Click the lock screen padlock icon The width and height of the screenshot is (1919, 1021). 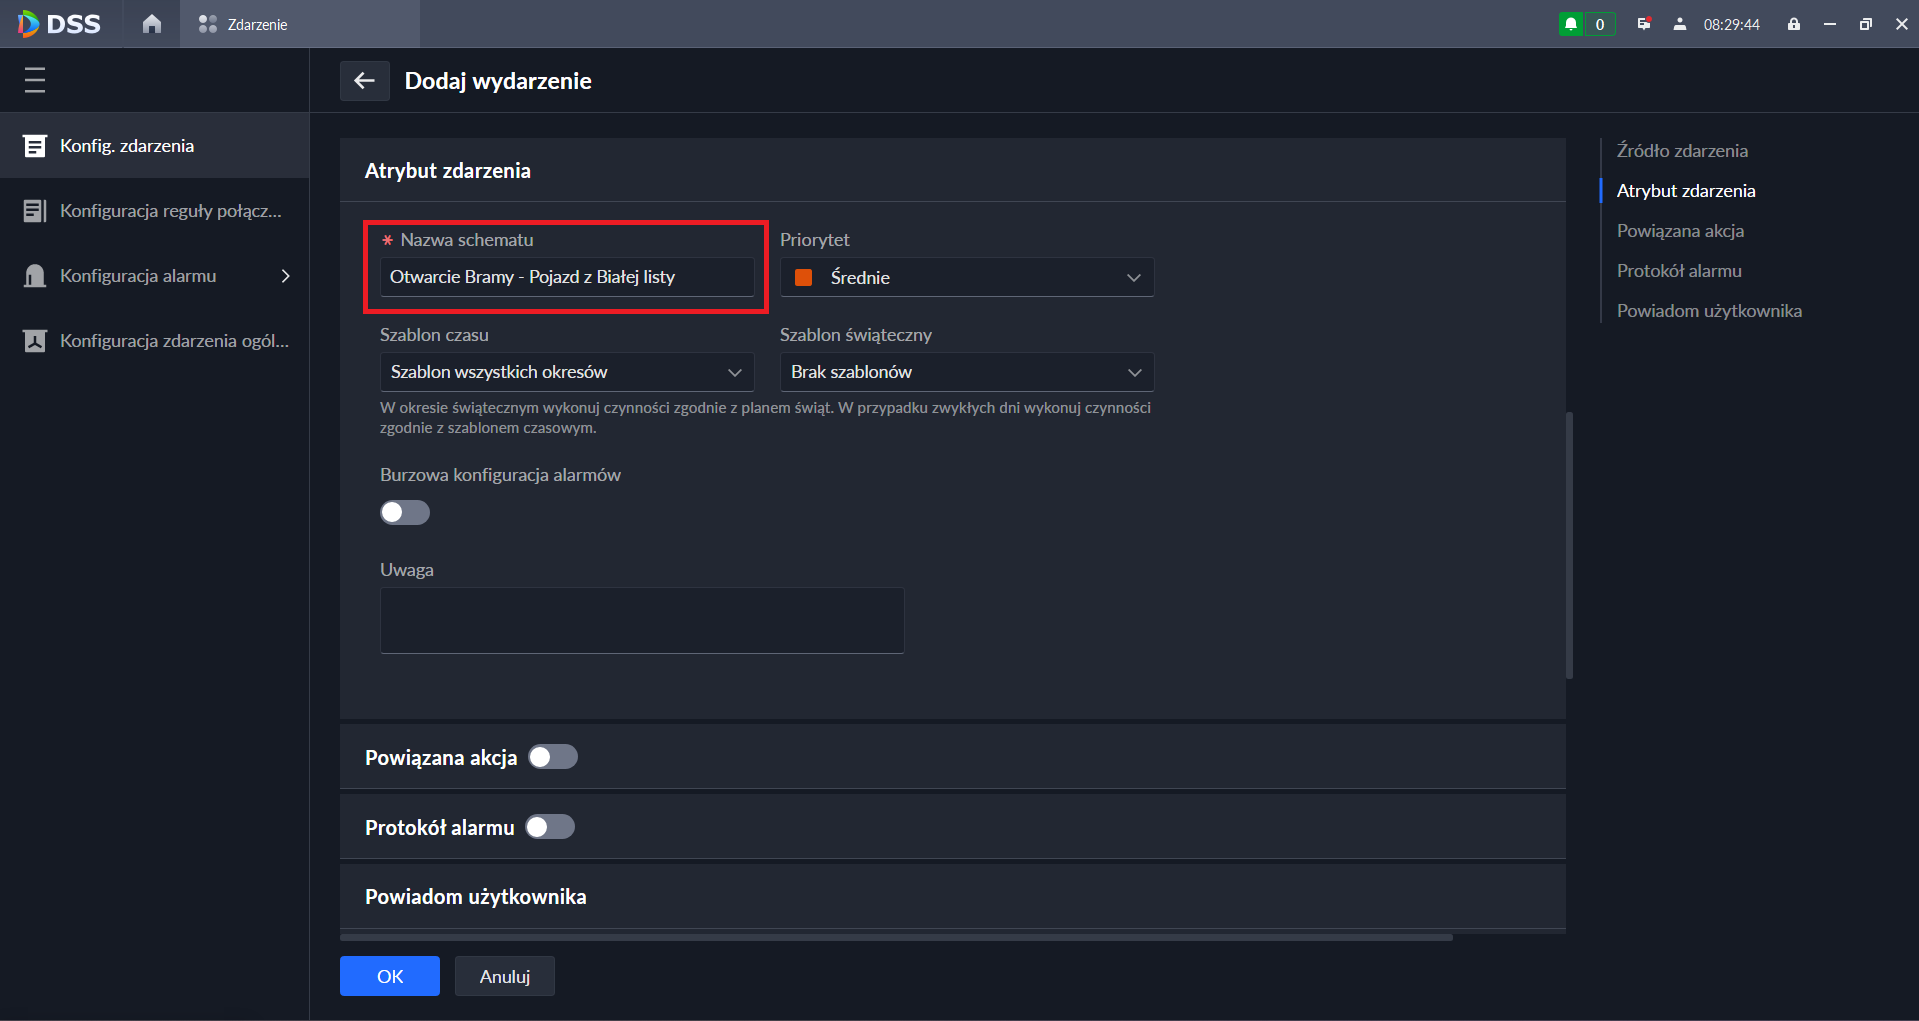click(1794, 24)
